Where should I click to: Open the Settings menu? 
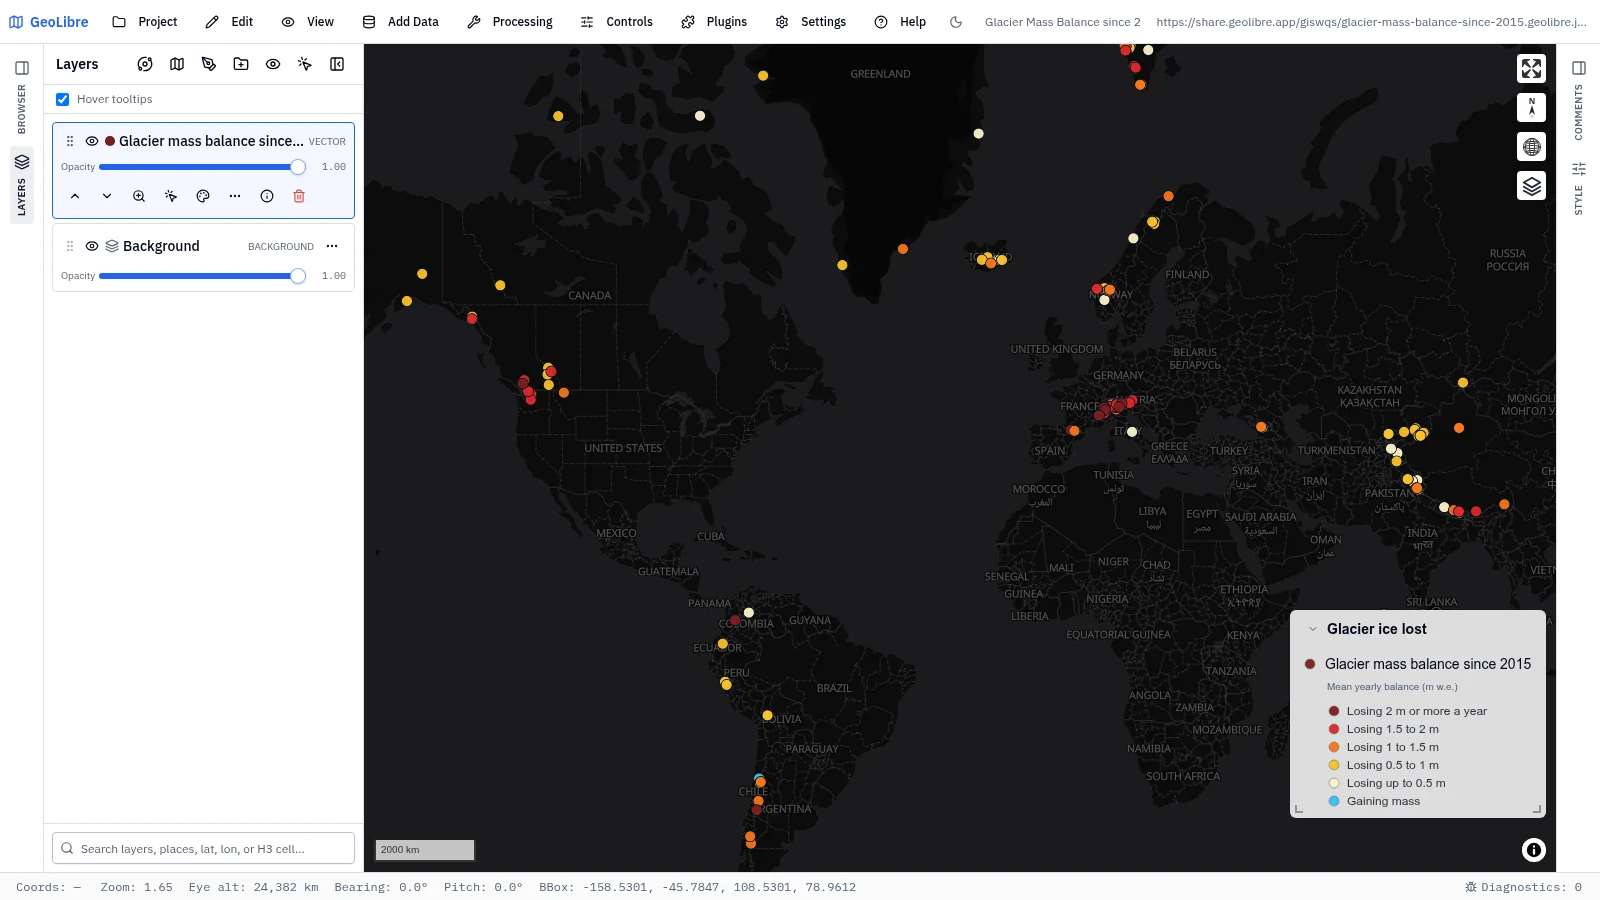tap(811, 21)
